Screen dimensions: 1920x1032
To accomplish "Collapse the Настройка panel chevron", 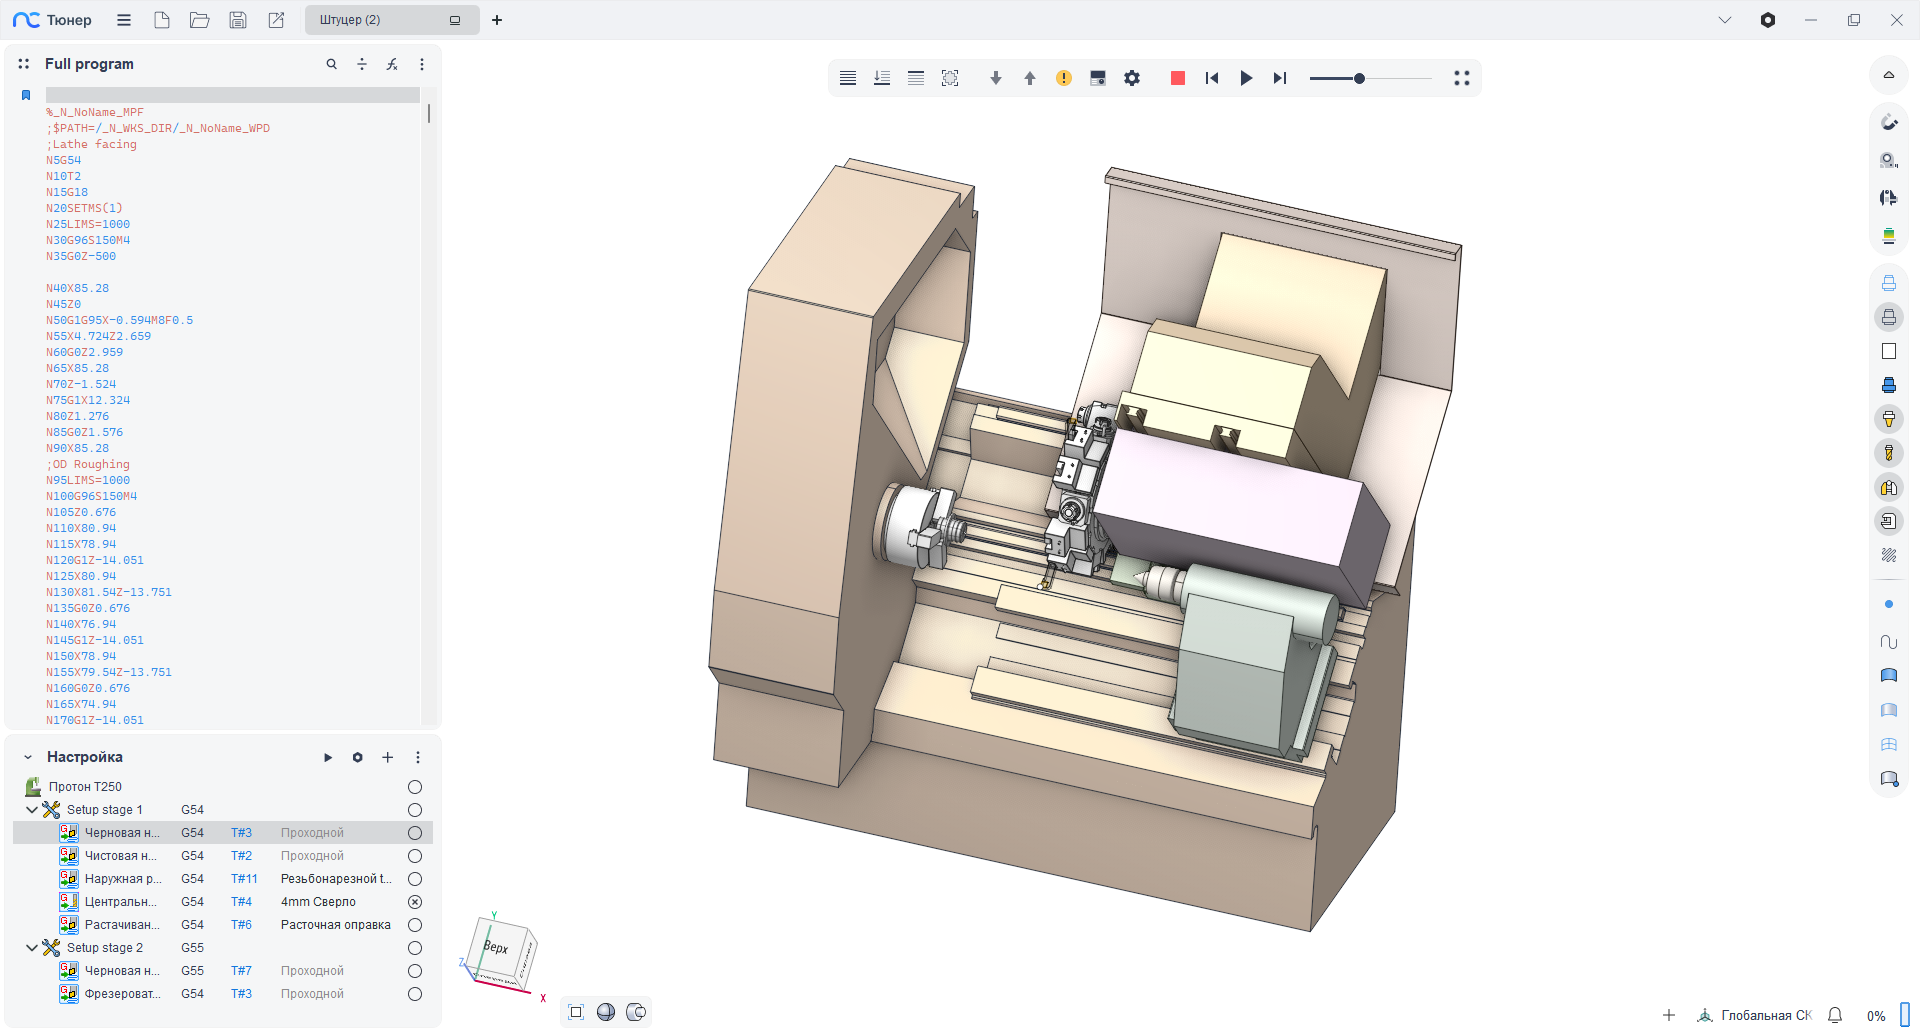I will coord(28,757).
